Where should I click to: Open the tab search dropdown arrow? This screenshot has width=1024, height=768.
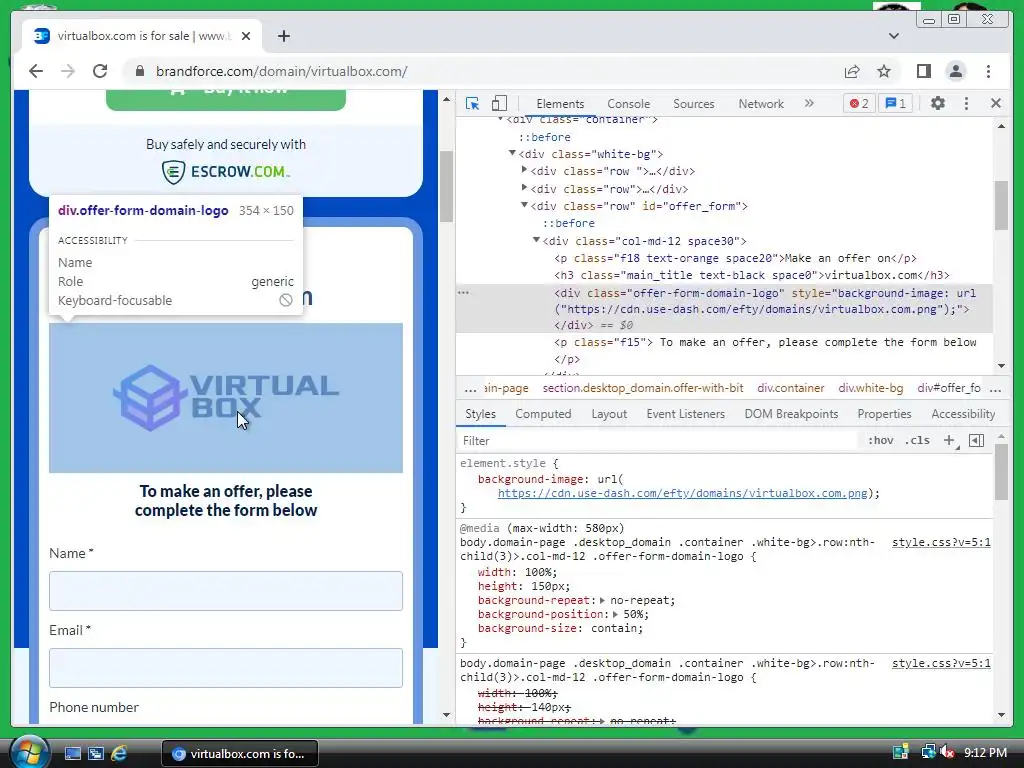click(x=893, y=36)
